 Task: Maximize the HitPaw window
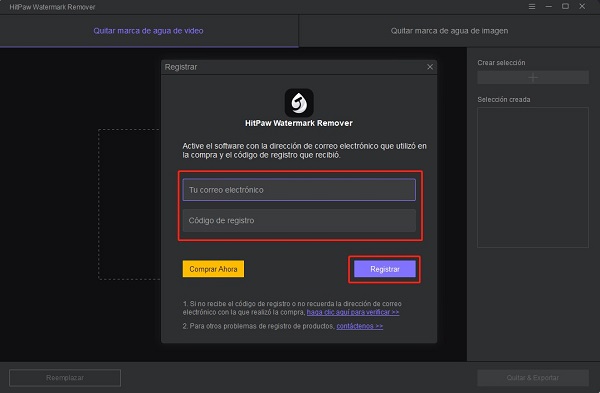point(565,7)
